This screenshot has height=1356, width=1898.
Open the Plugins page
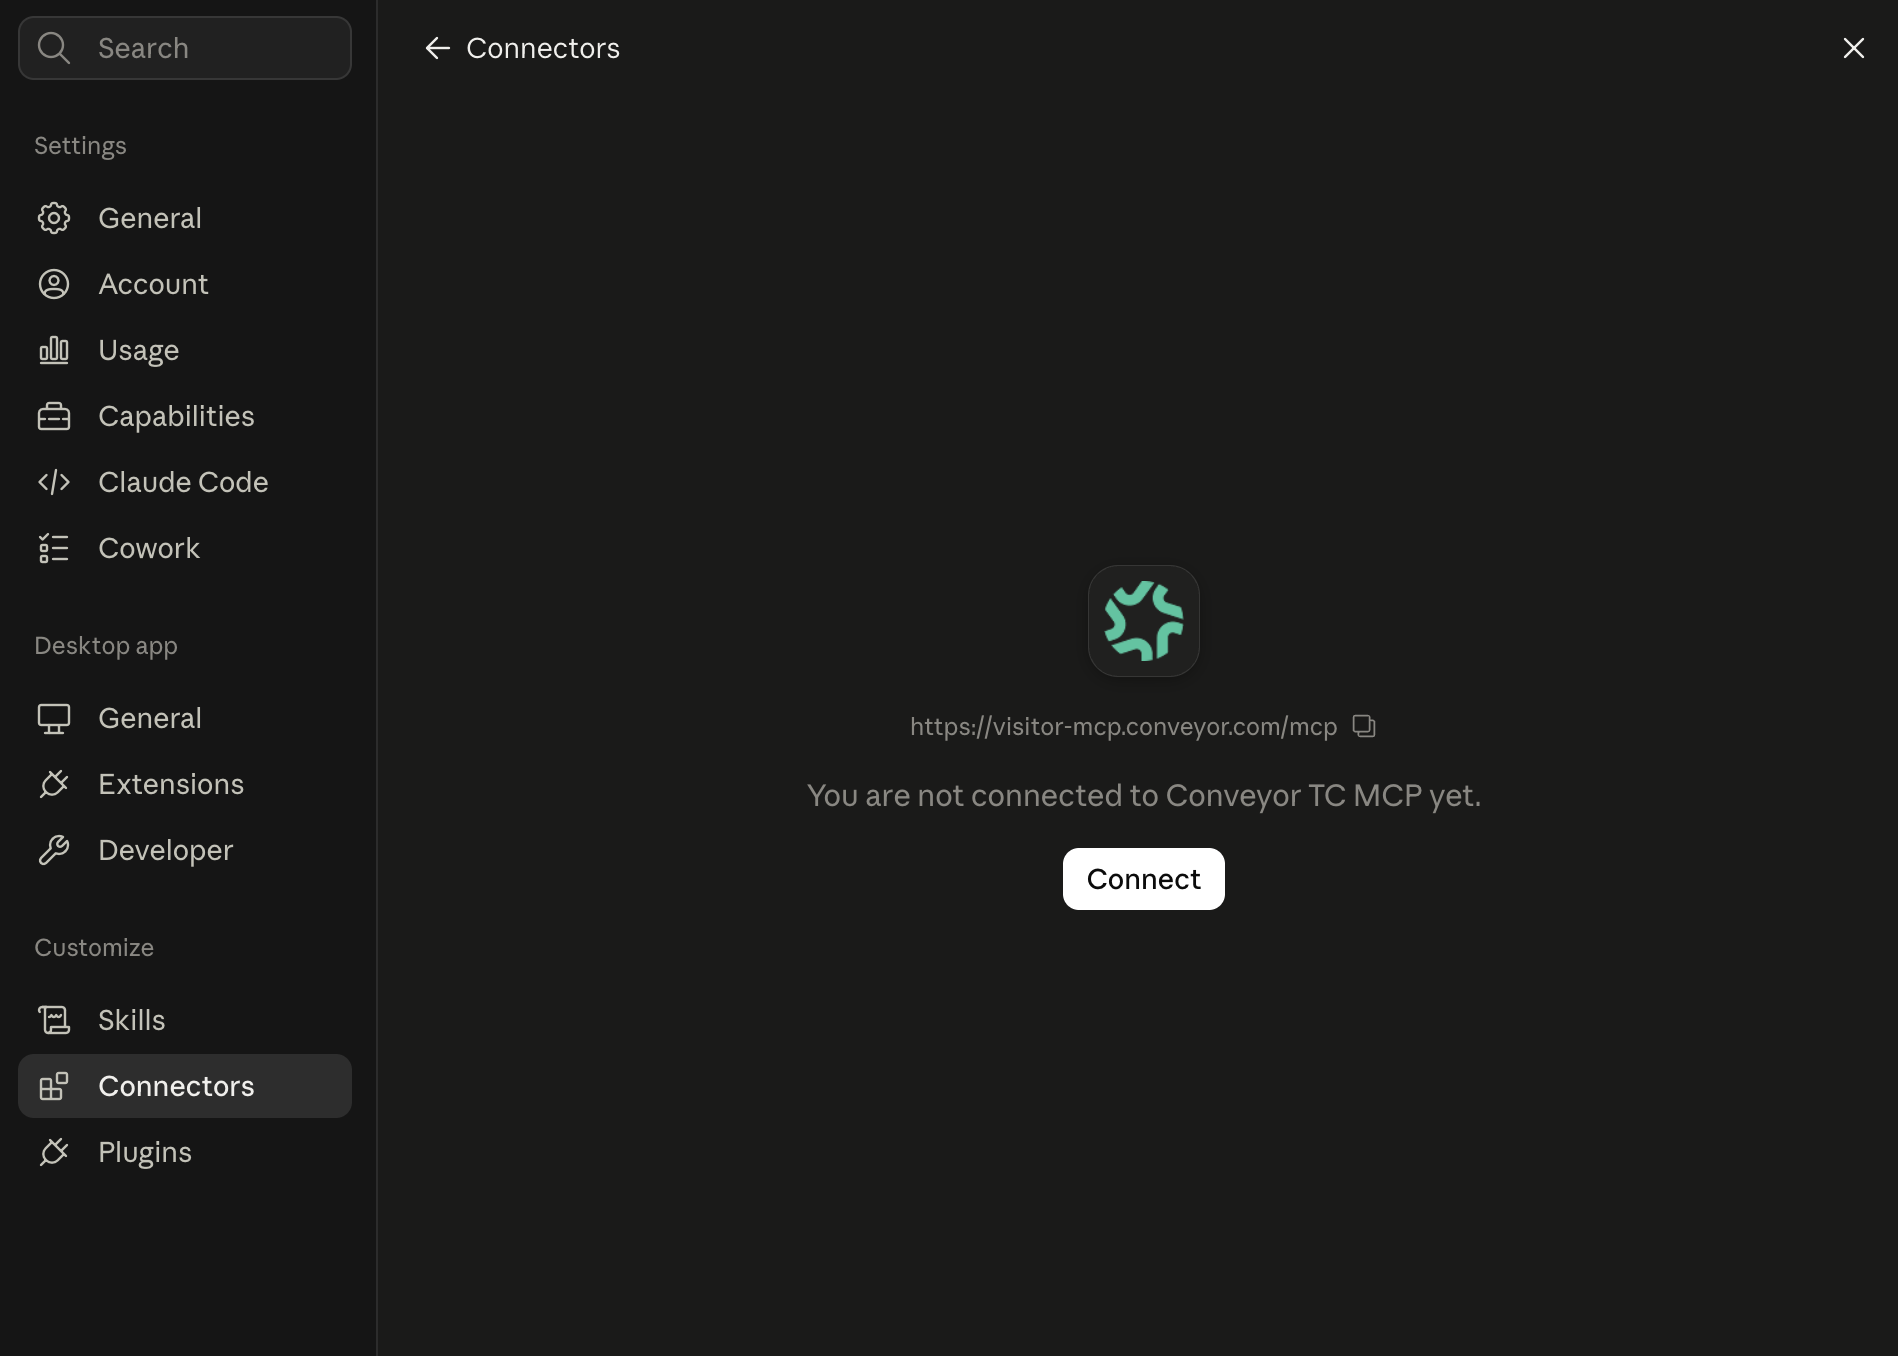185,1152
